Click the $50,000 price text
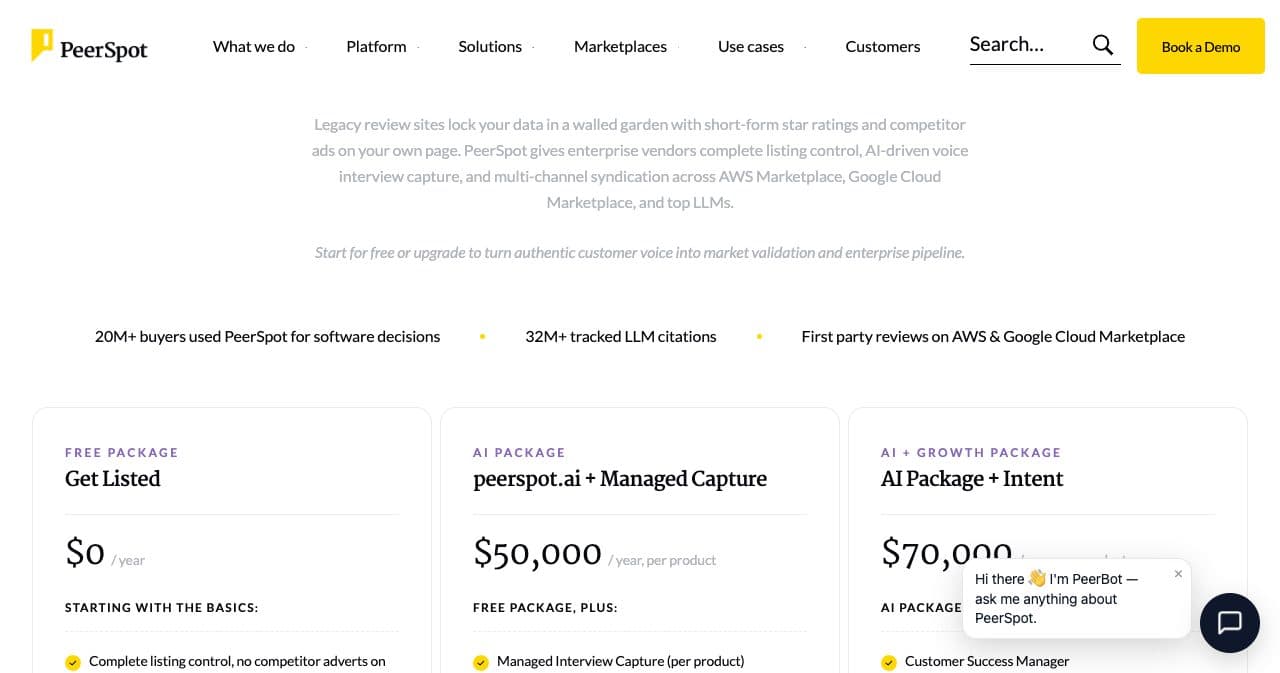 pos(537,552)
